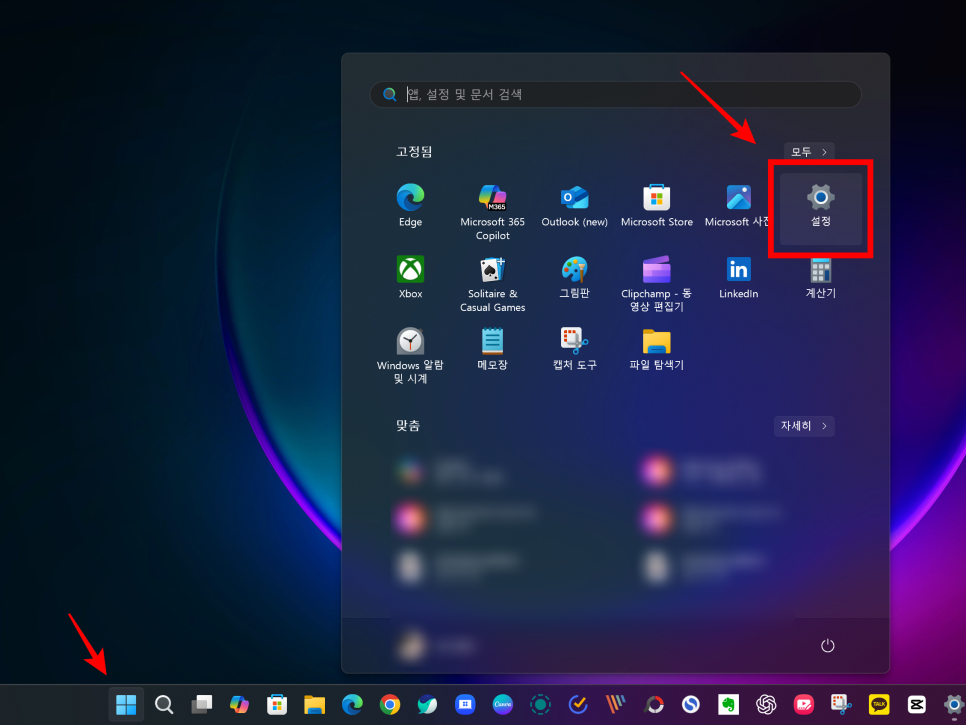The width and height of the screenshot is (966, 725).
Task: Launch 계산기 (Calculator)
Action: coord(820,278)
